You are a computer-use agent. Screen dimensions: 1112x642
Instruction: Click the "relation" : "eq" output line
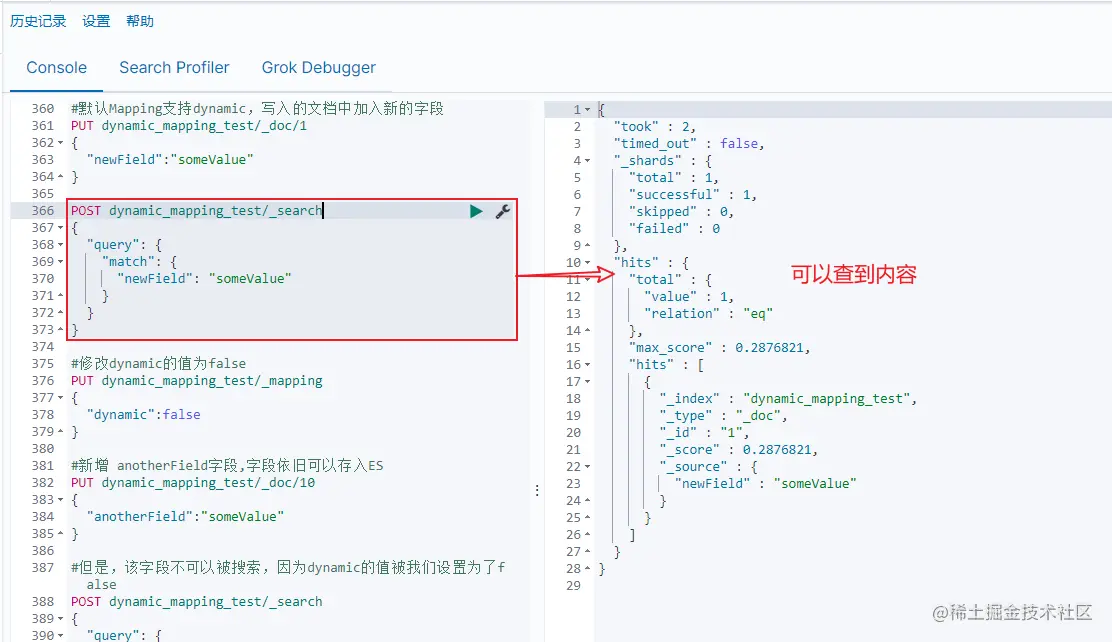708,314
